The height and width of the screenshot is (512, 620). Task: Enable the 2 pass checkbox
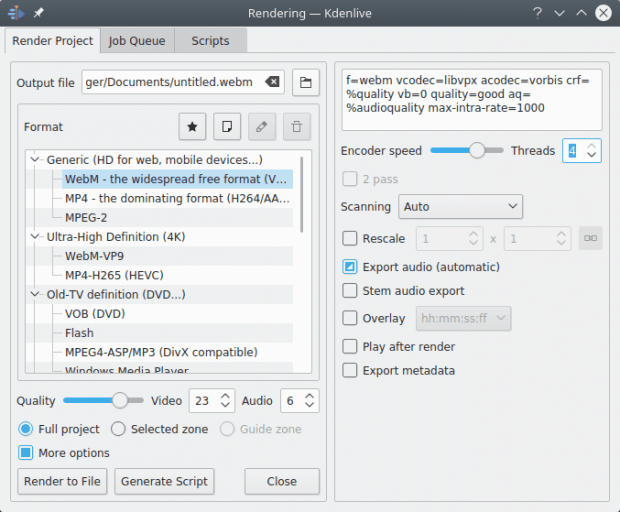click(350, 179)
